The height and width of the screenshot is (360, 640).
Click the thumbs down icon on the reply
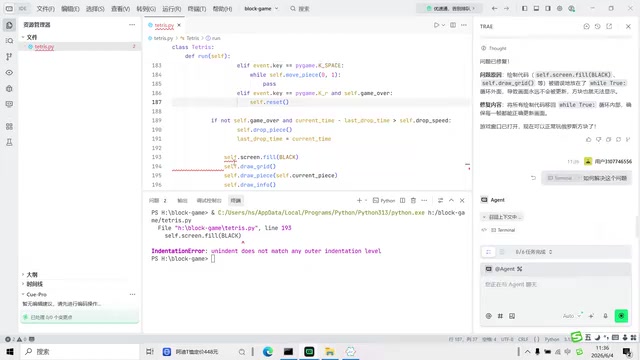(598, 140)
